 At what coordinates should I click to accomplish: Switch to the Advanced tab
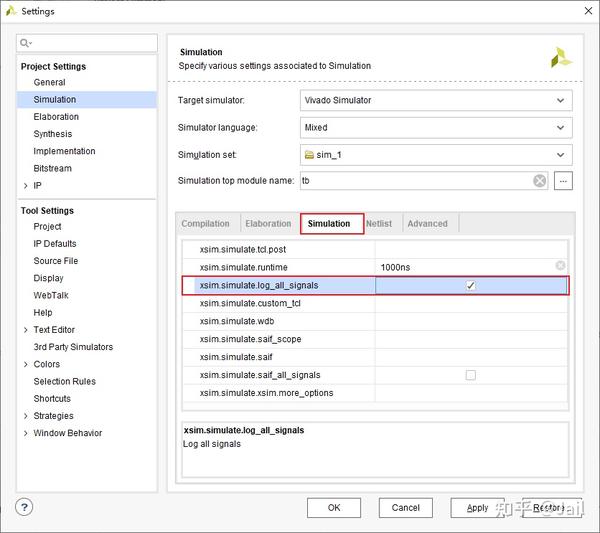[427, 223]
